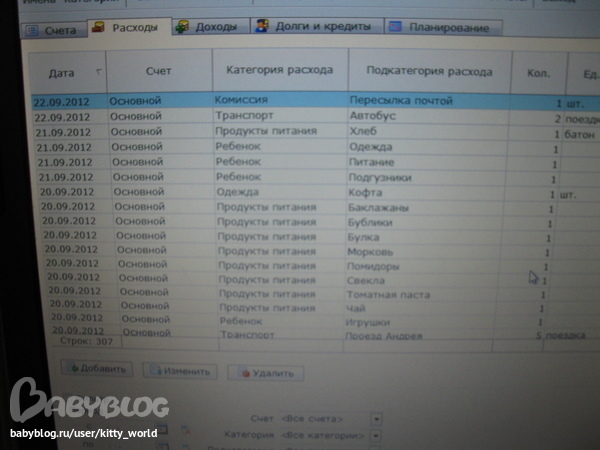Screen dimensions: 600x450
Task: Click the Категория расхода column header
Action: [x=279, y=72]
